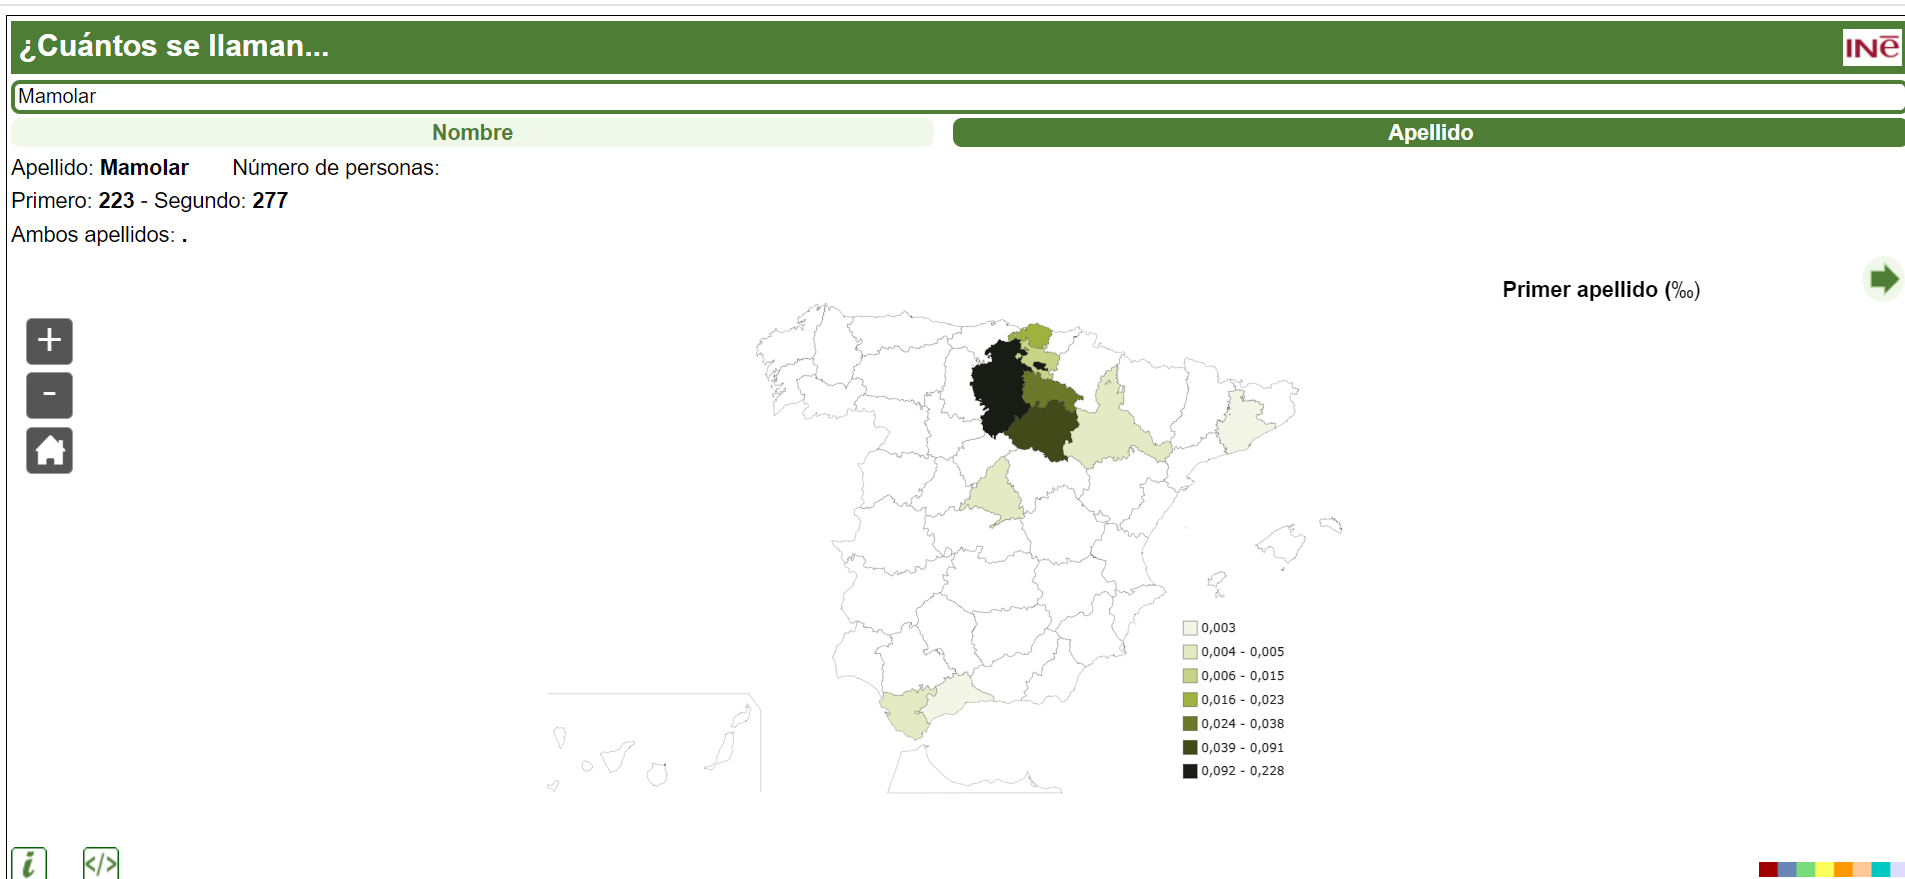Pick the cyan color swatch
Screen dimensions: 1905x879
point(1880,870)
